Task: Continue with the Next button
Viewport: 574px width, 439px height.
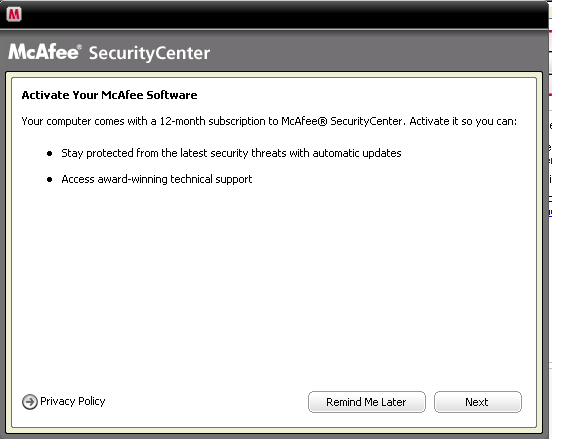Action: point(478,402)
